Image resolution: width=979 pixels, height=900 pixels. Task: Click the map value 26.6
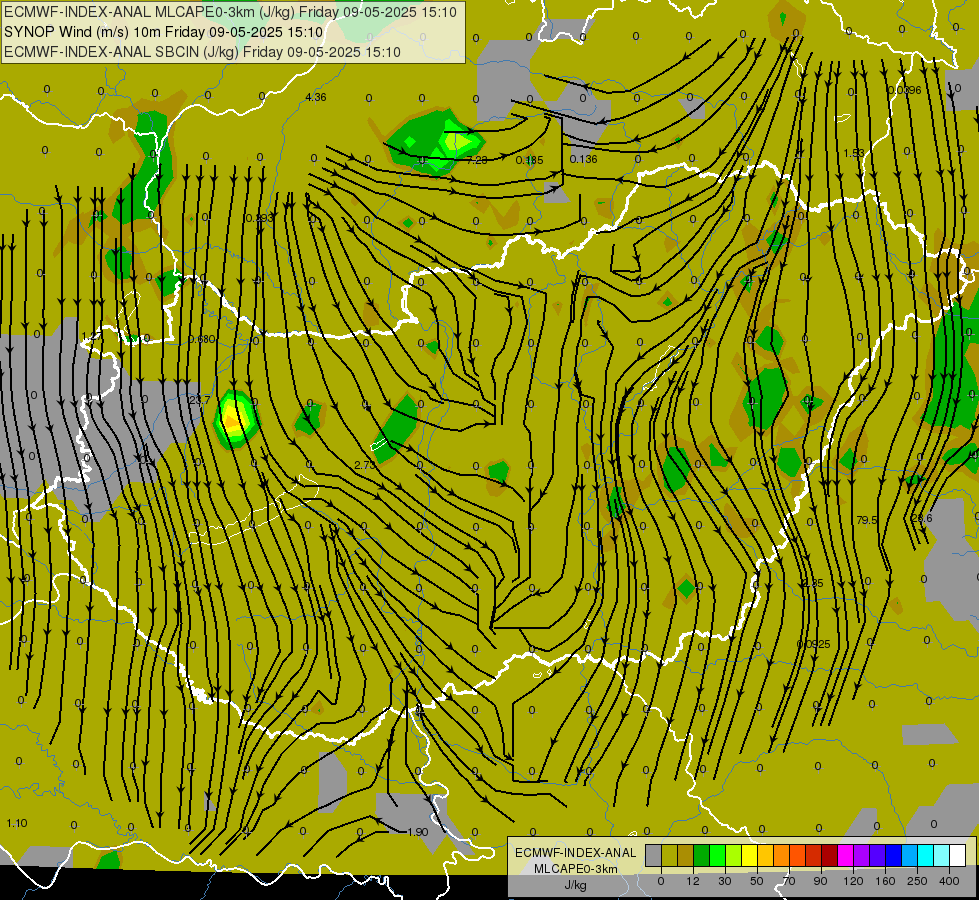[x=922, y=518]
